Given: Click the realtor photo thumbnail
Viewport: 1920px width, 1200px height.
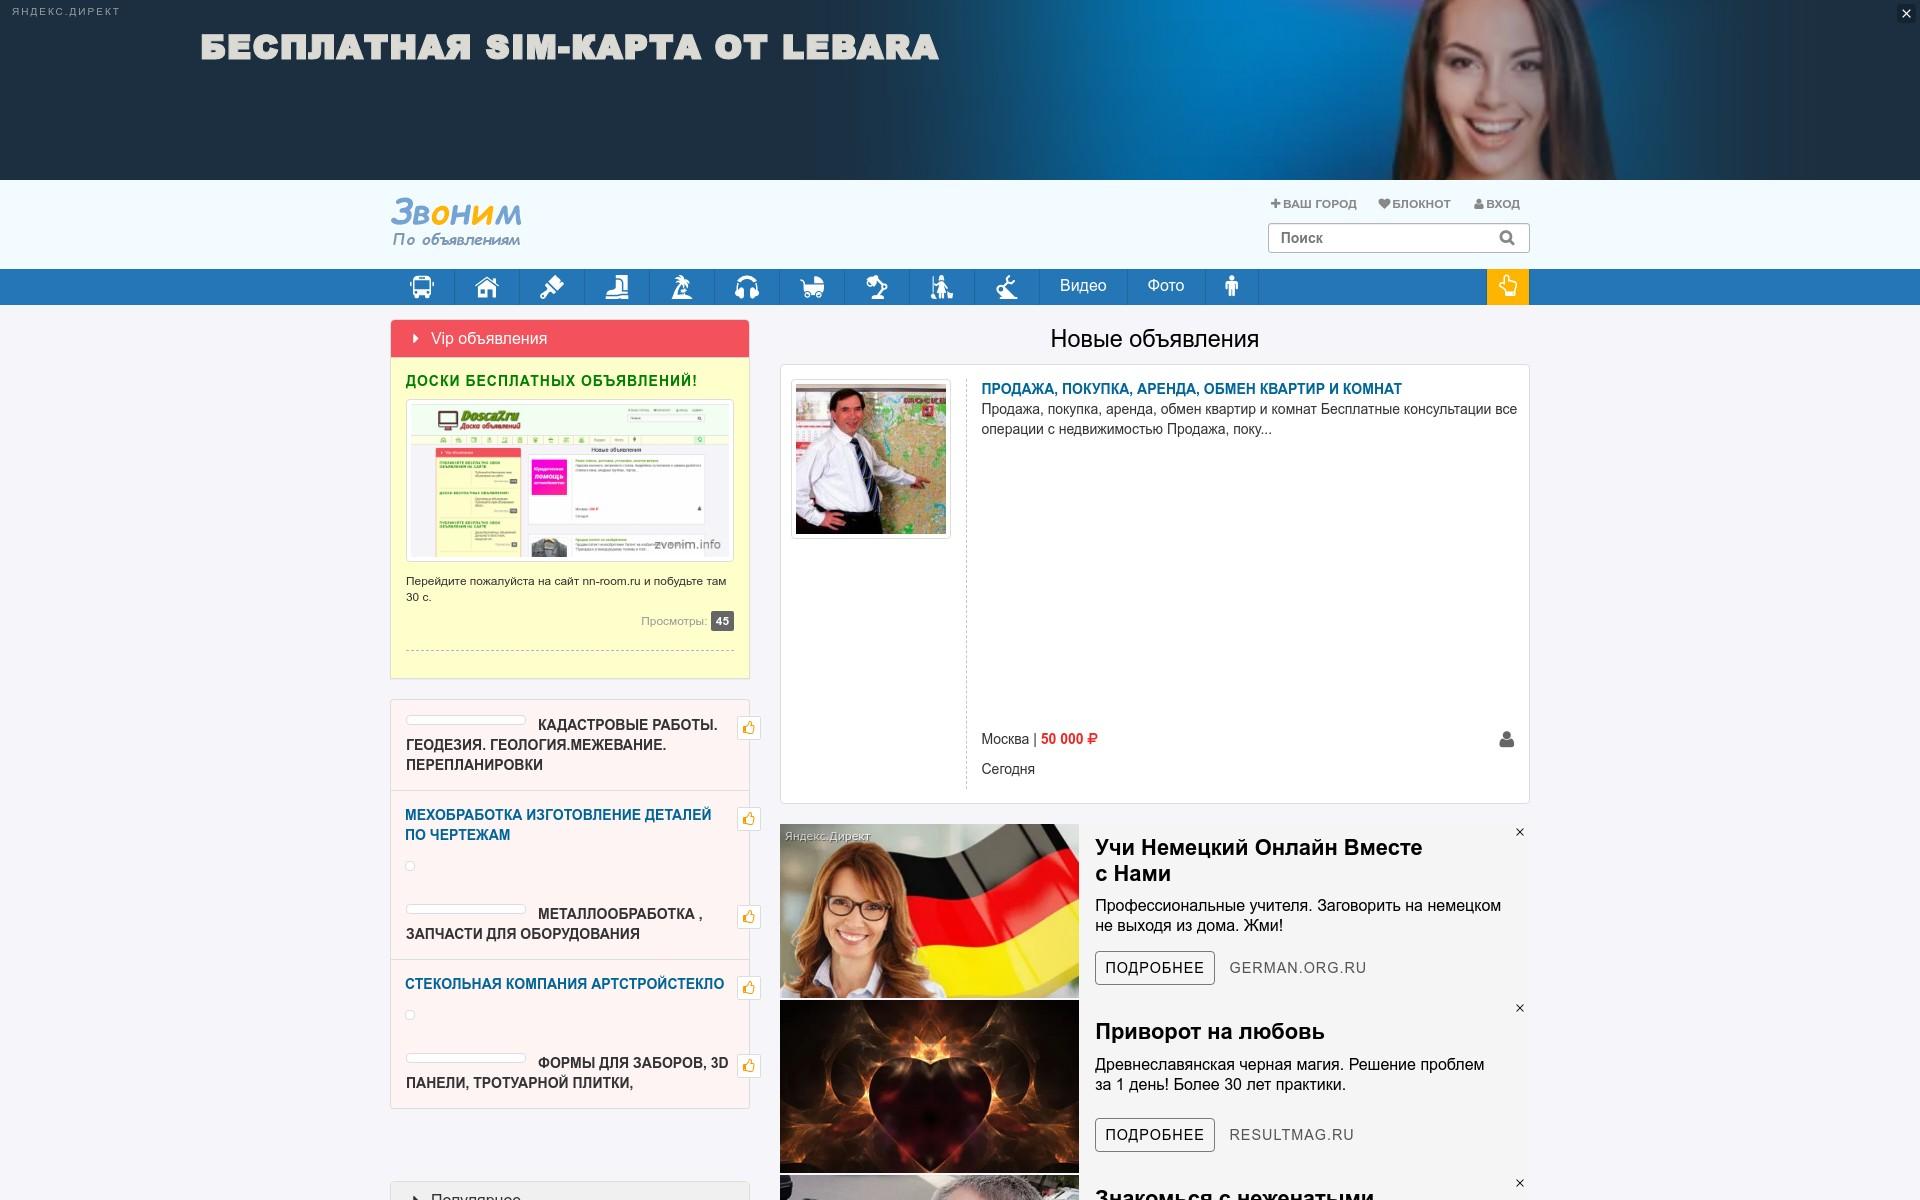Looking at the screenshot, I should (871, 459).
